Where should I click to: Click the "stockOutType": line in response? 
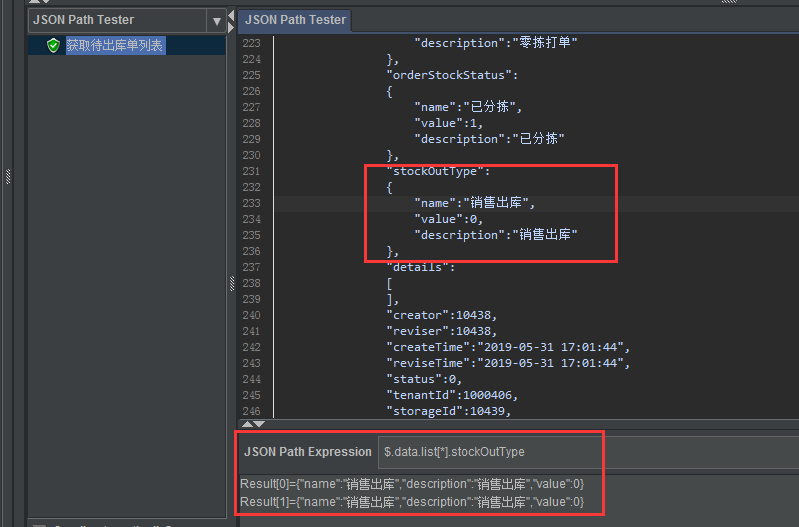click(438, 171)
